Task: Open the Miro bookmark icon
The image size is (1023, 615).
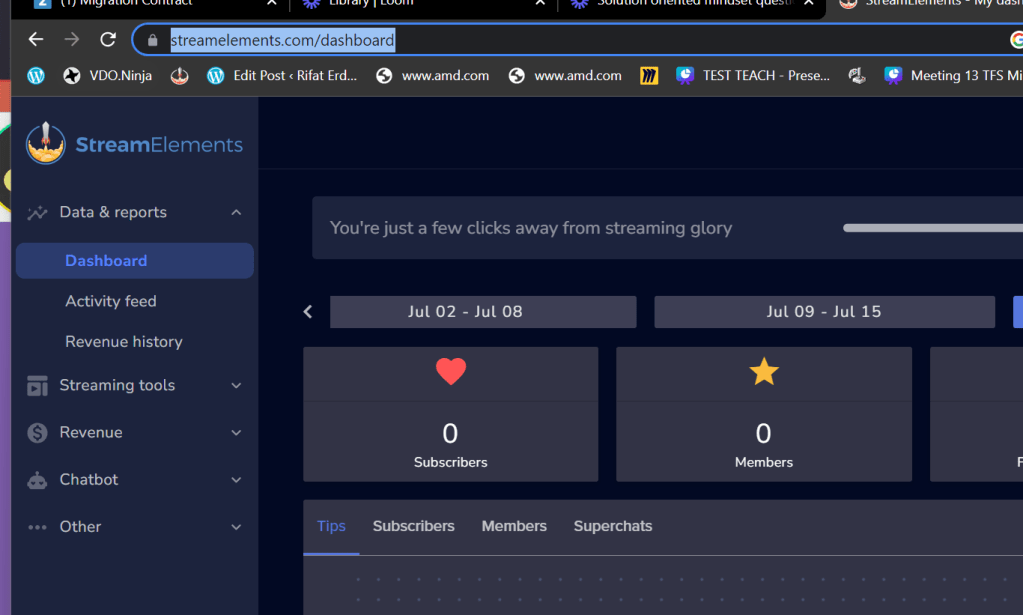Action: tap(649, 76)
